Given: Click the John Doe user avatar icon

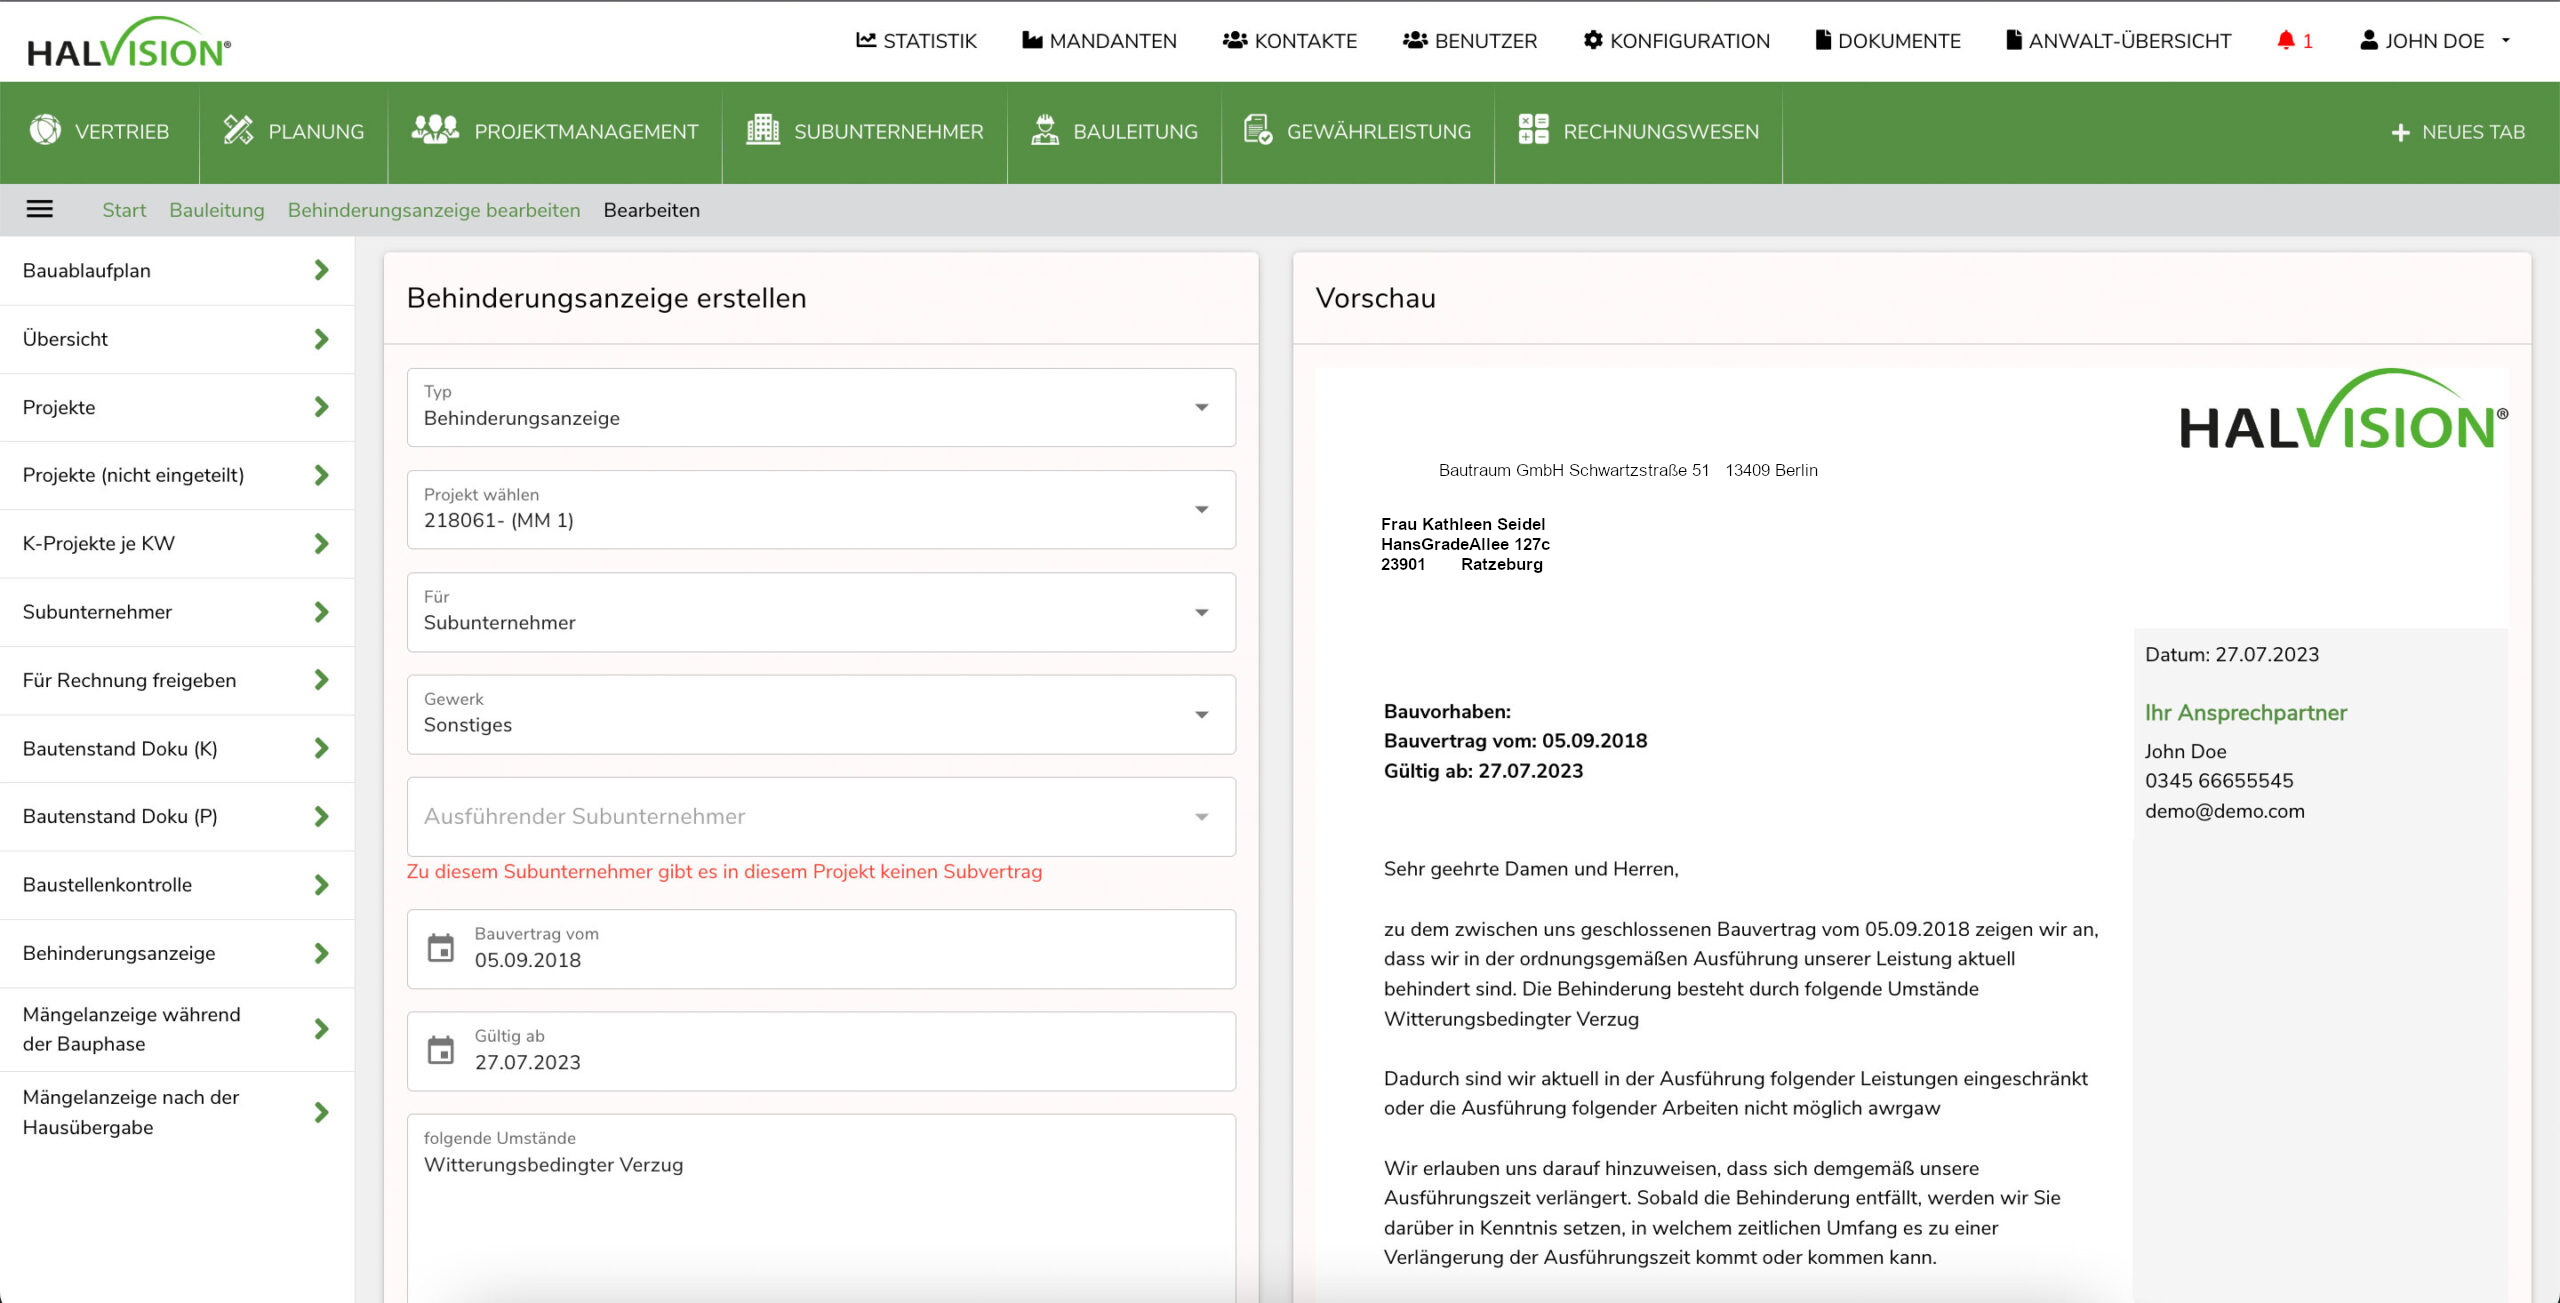Looking at the screenshot, I should click(x=2369, y=40).
